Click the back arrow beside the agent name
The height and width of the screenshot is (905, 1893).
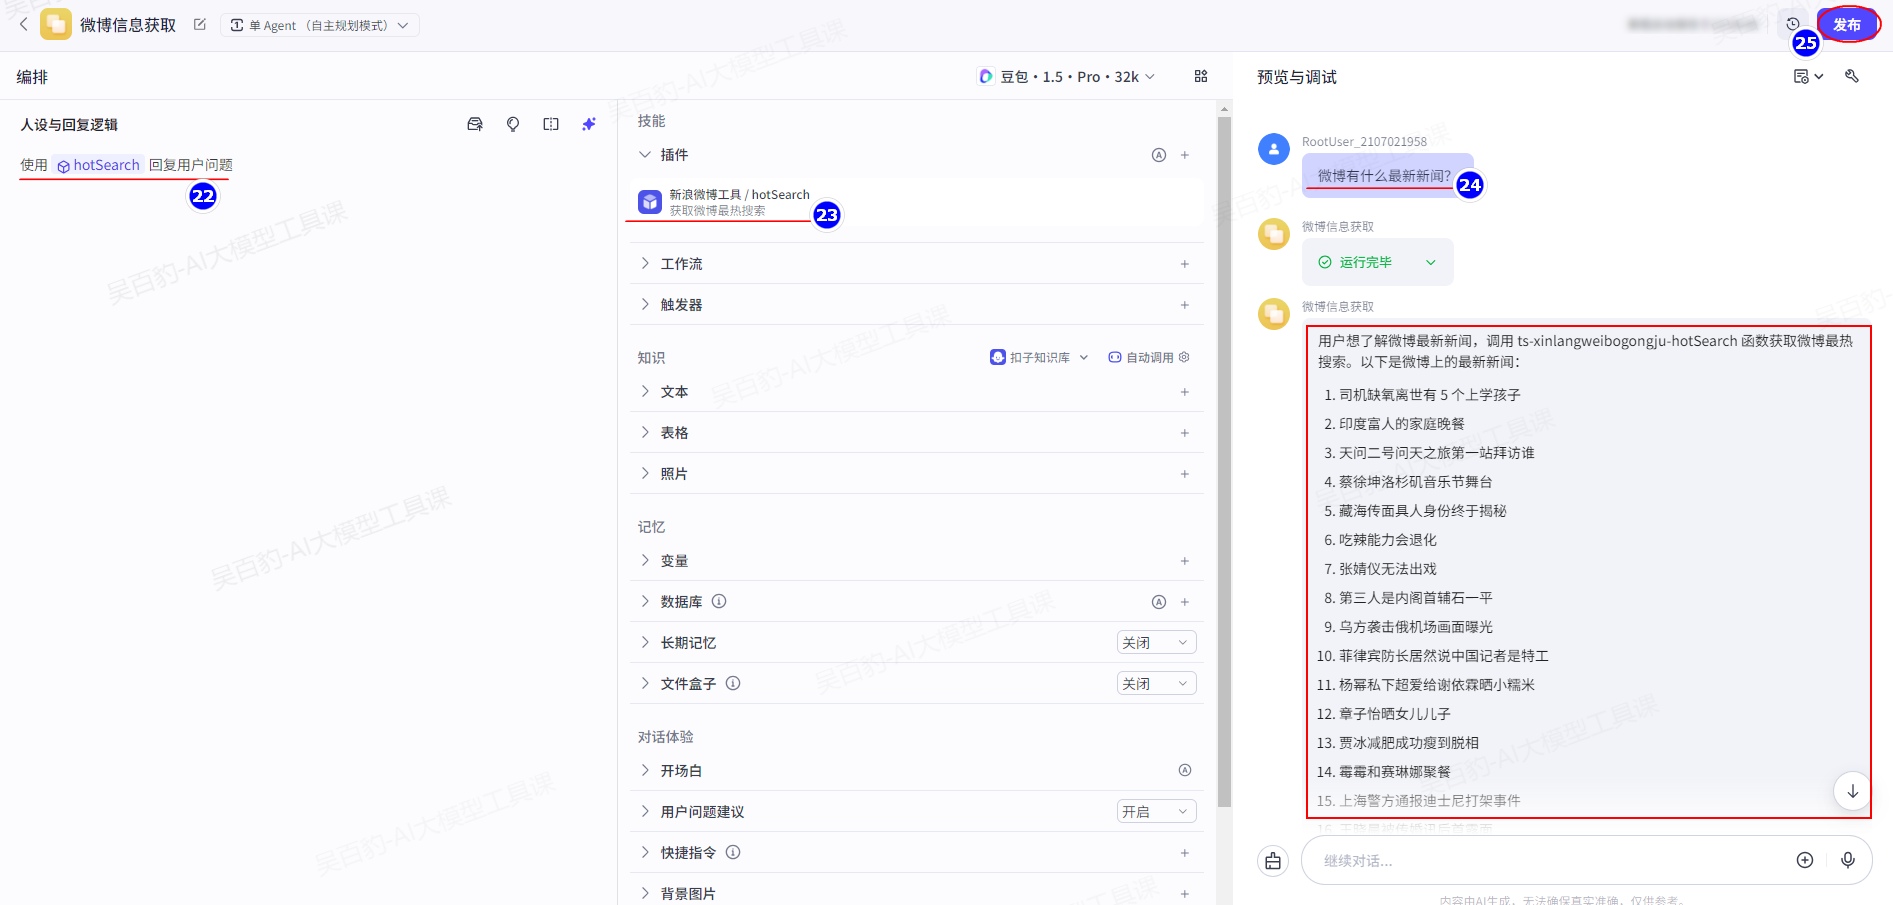pos(24,25)
